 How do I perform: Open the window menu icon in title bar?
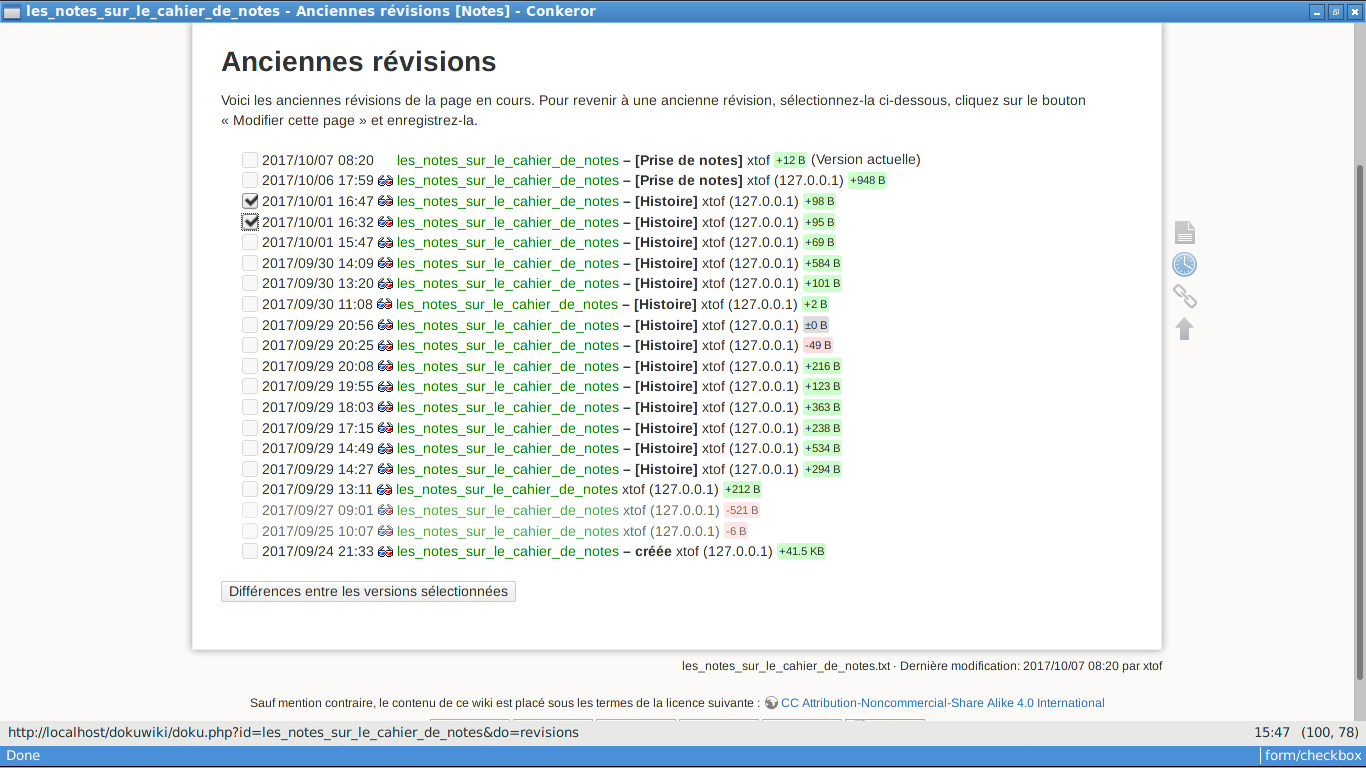pos(12,11)
